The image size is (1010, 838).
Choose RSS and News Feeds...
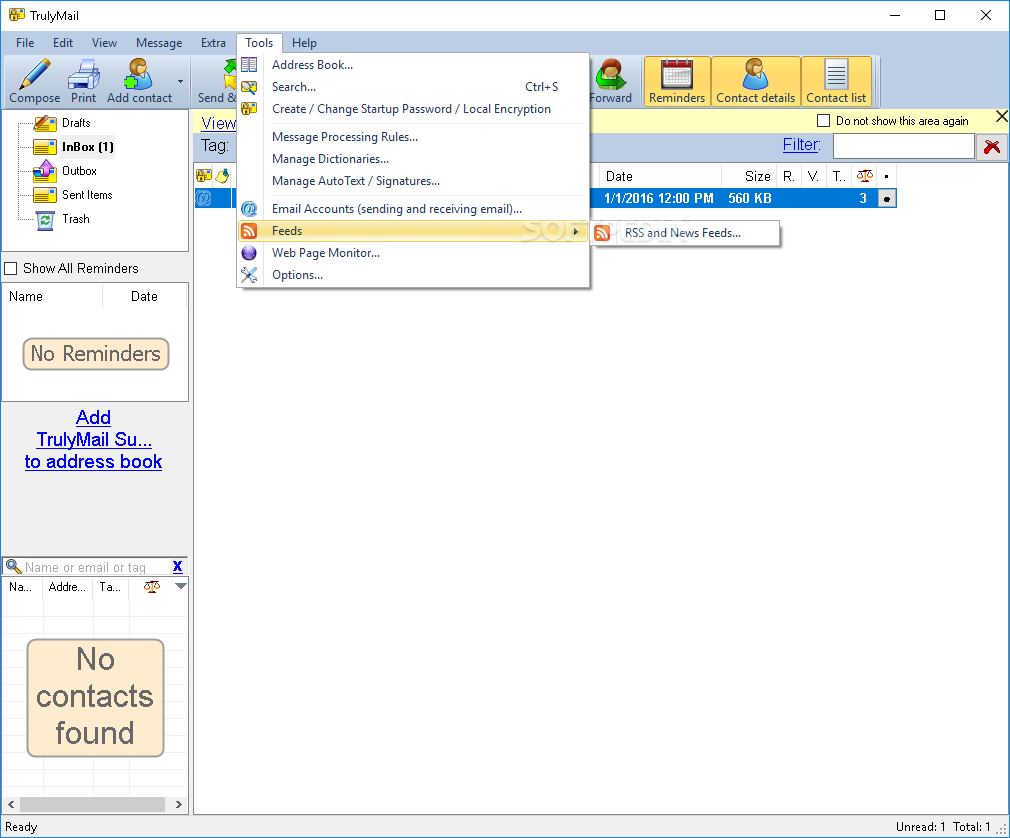pos(685,233)
